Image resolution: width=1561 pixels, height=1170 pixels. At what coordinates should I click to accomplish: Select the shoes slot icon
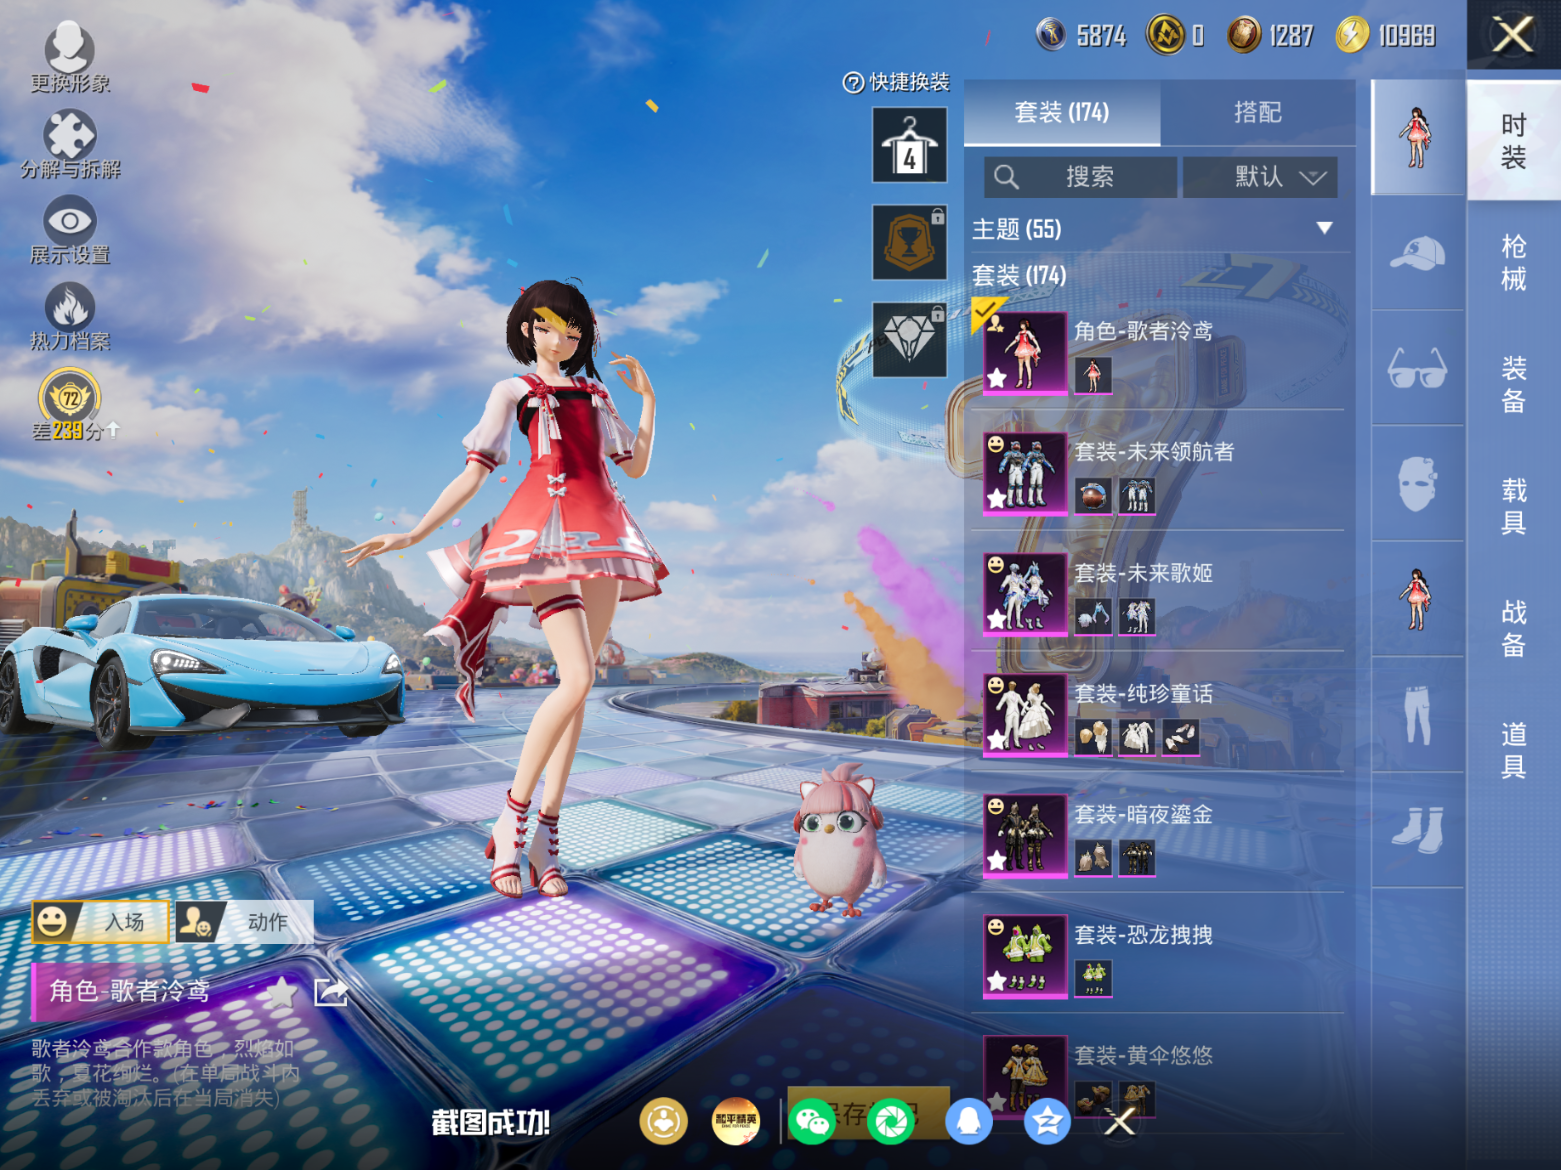point(1417,831)
